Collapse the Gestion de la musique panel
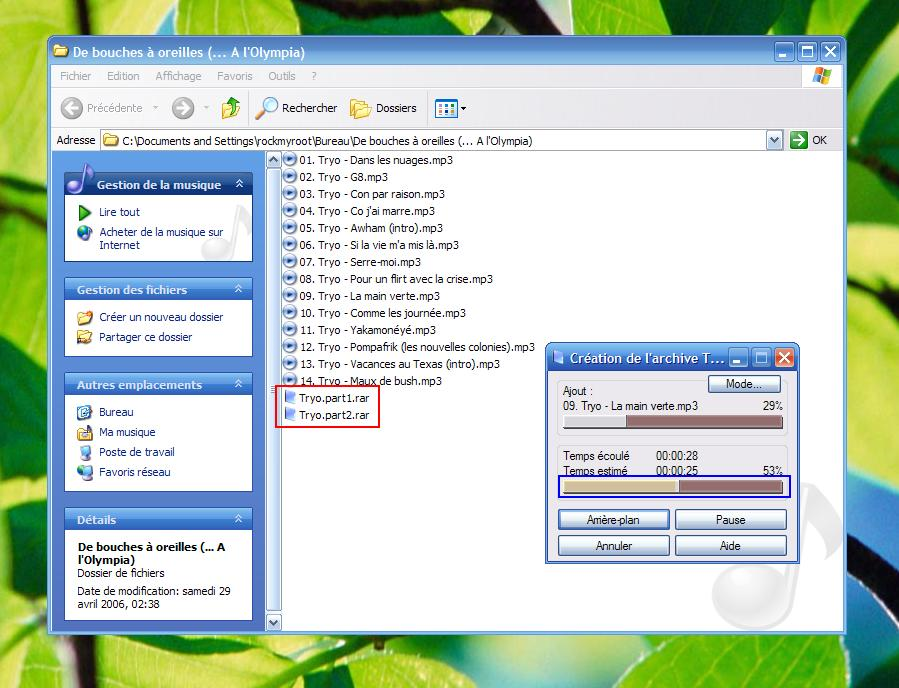This screenshot has width=899, height=688. click(239, 185)
